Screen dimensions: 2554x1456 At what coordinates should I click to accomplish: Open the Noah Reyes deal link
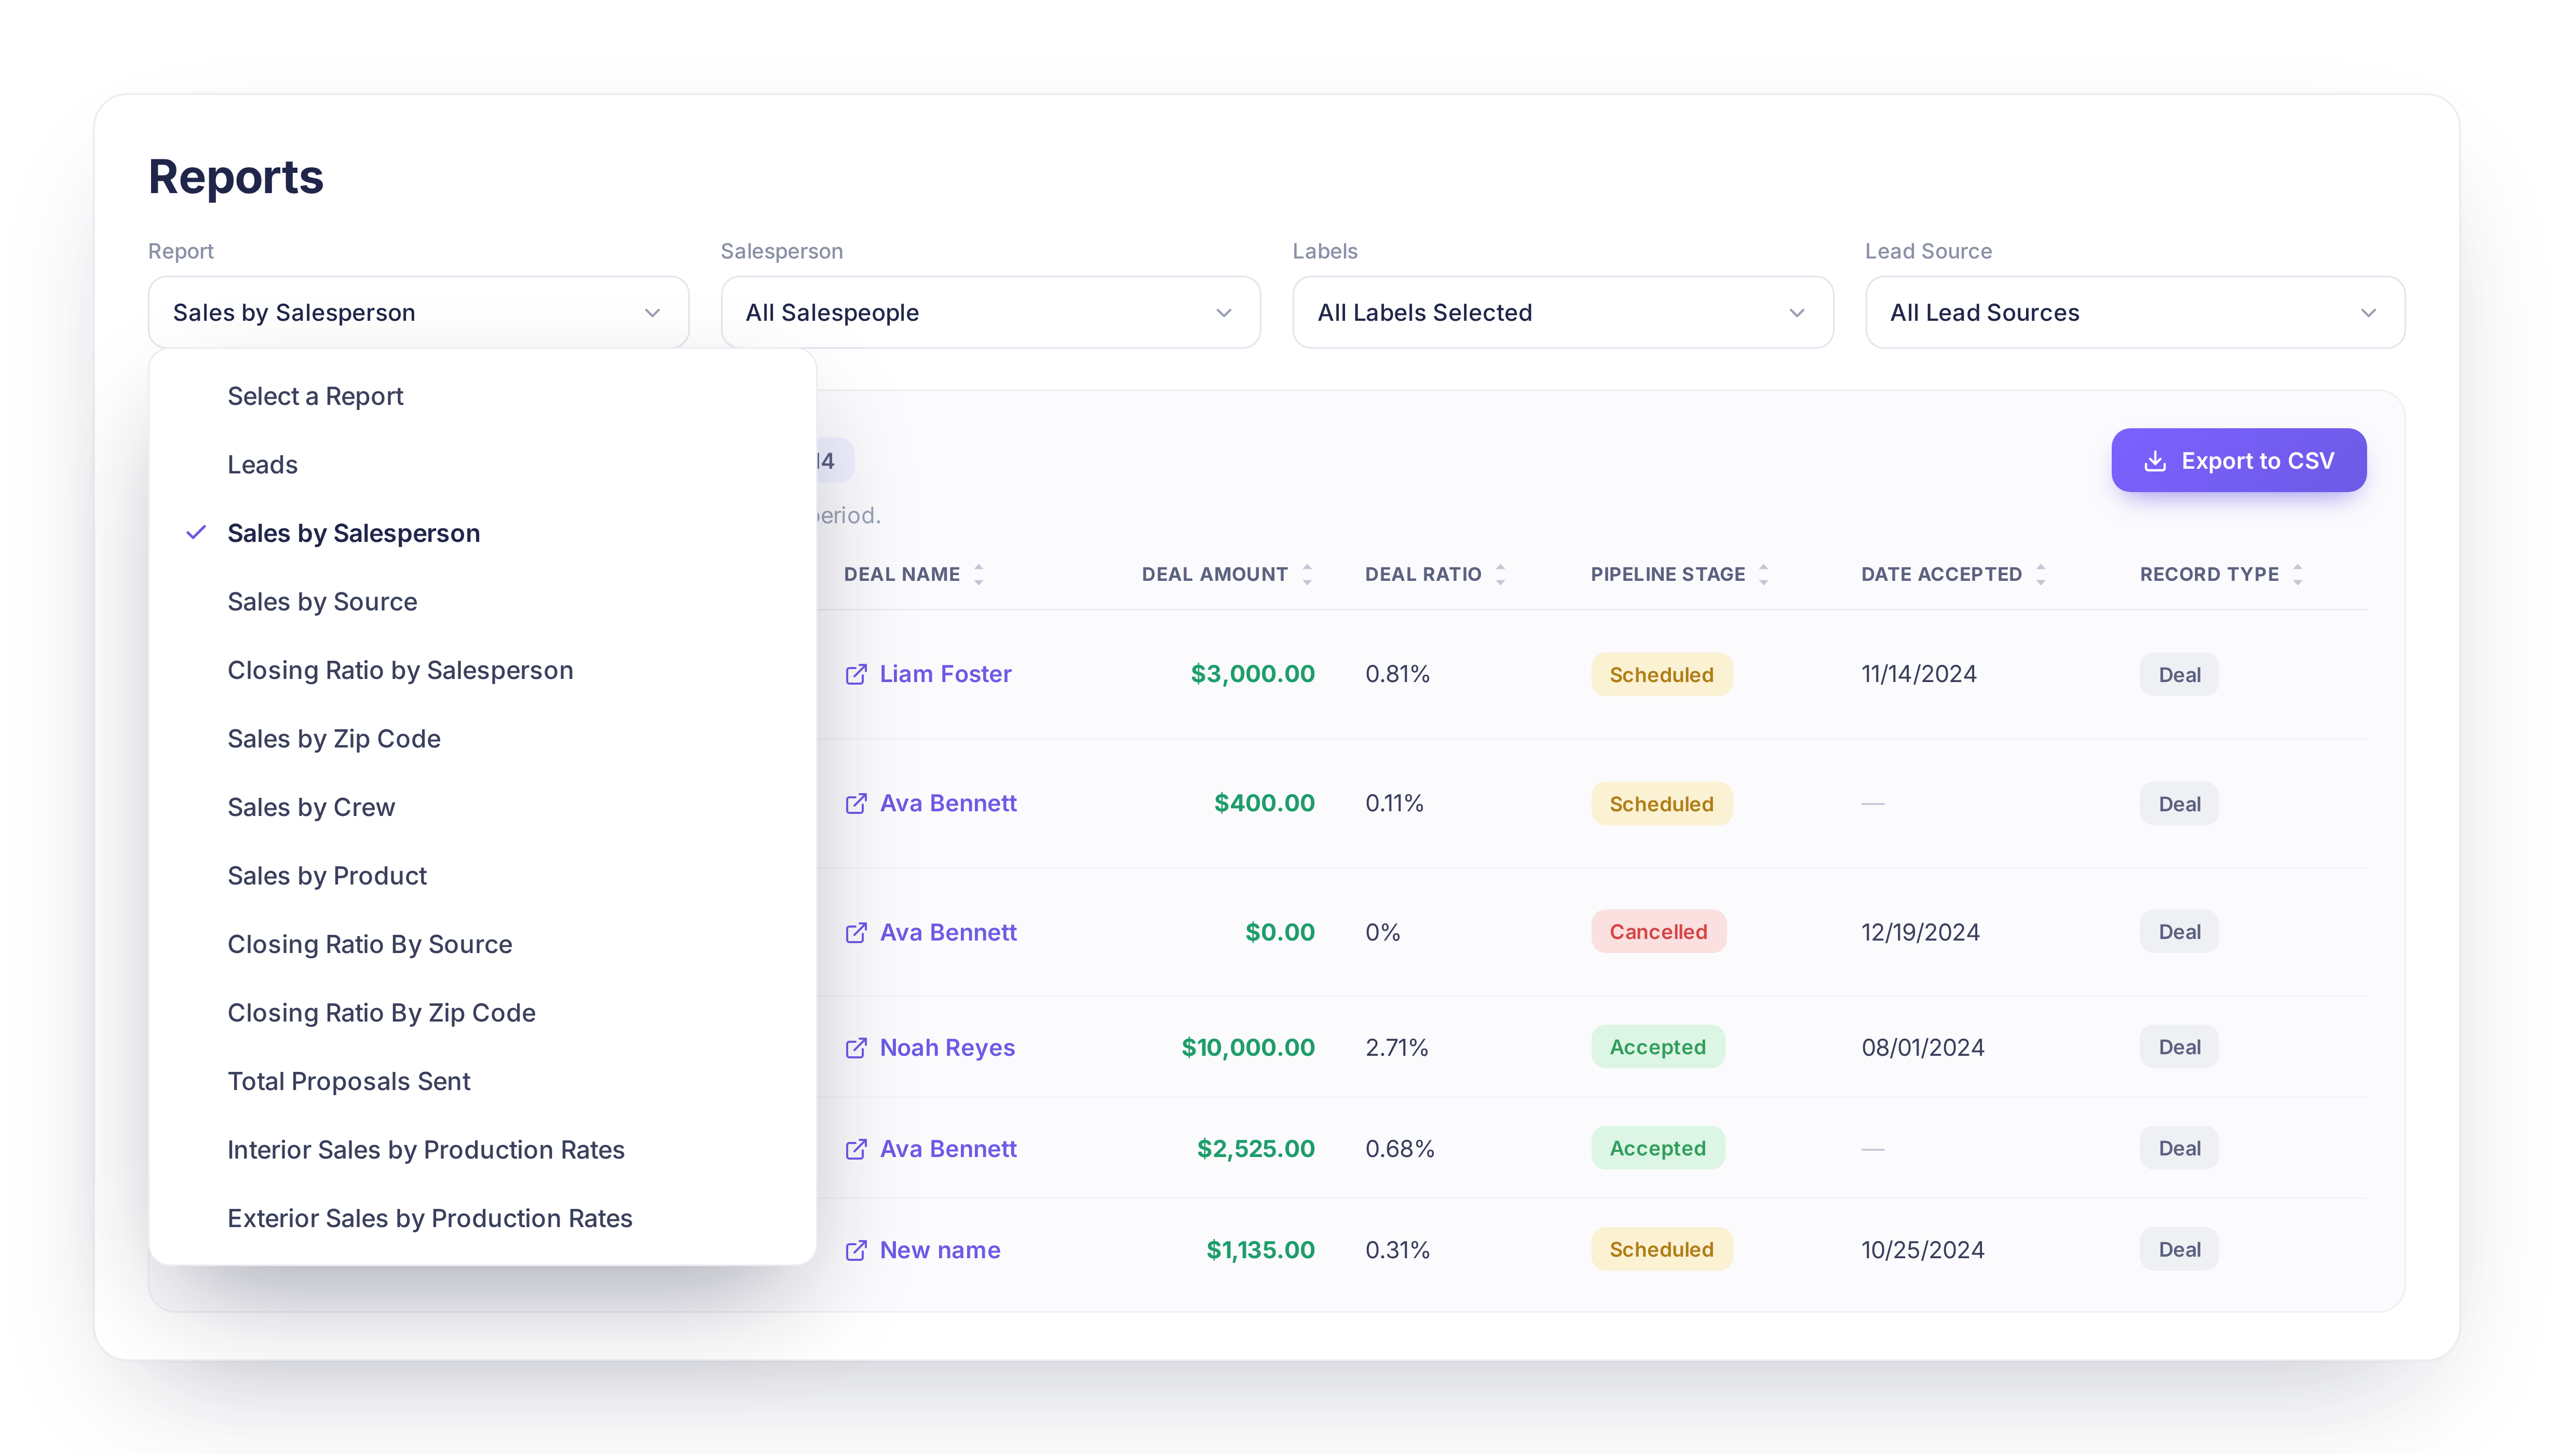[x=946, y=1047]
